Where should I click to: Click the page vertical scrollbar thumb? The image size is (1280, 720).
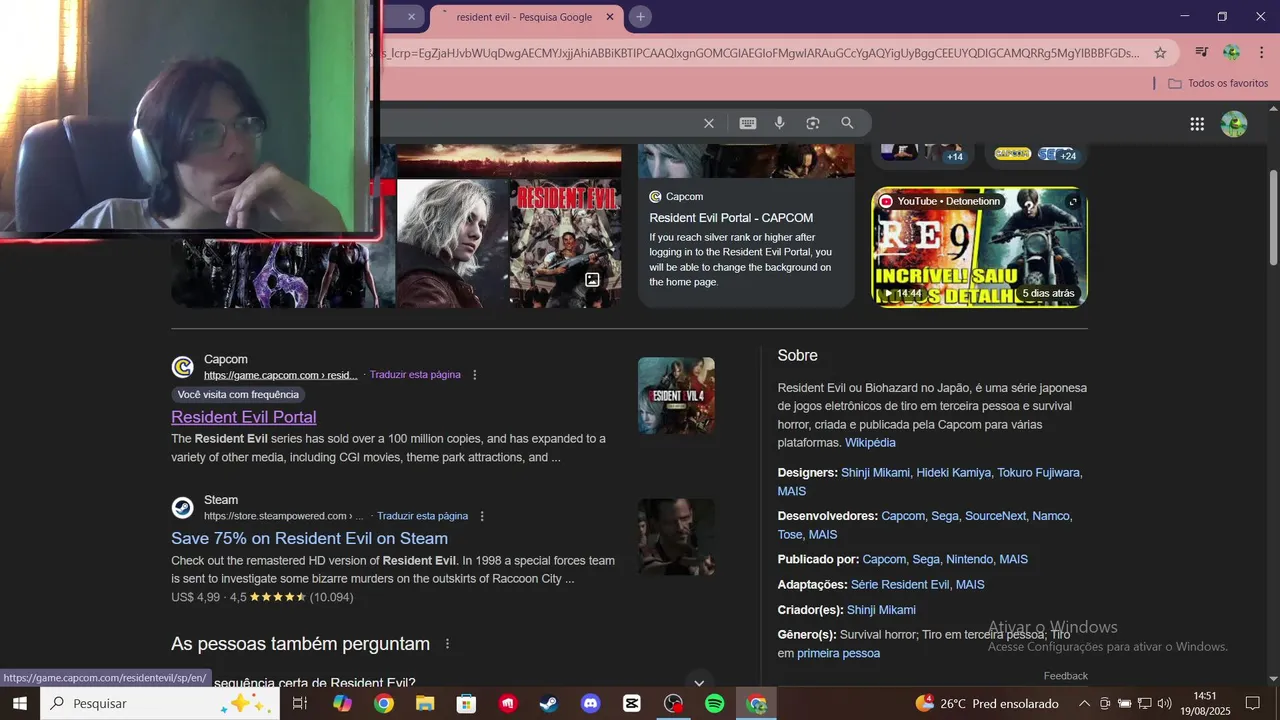[1273, 217]
